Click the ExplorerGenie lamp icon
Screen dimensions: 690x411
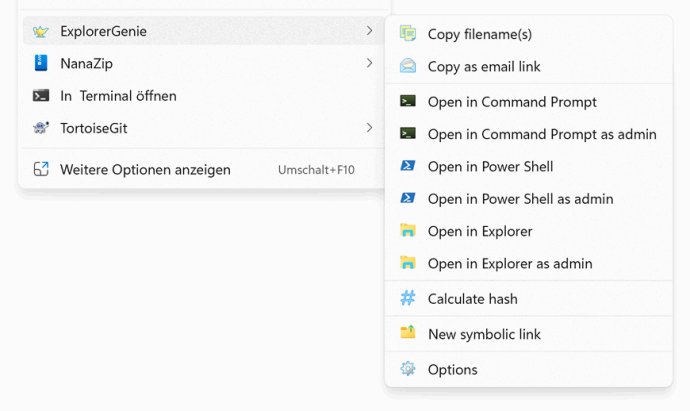point(40,31)
